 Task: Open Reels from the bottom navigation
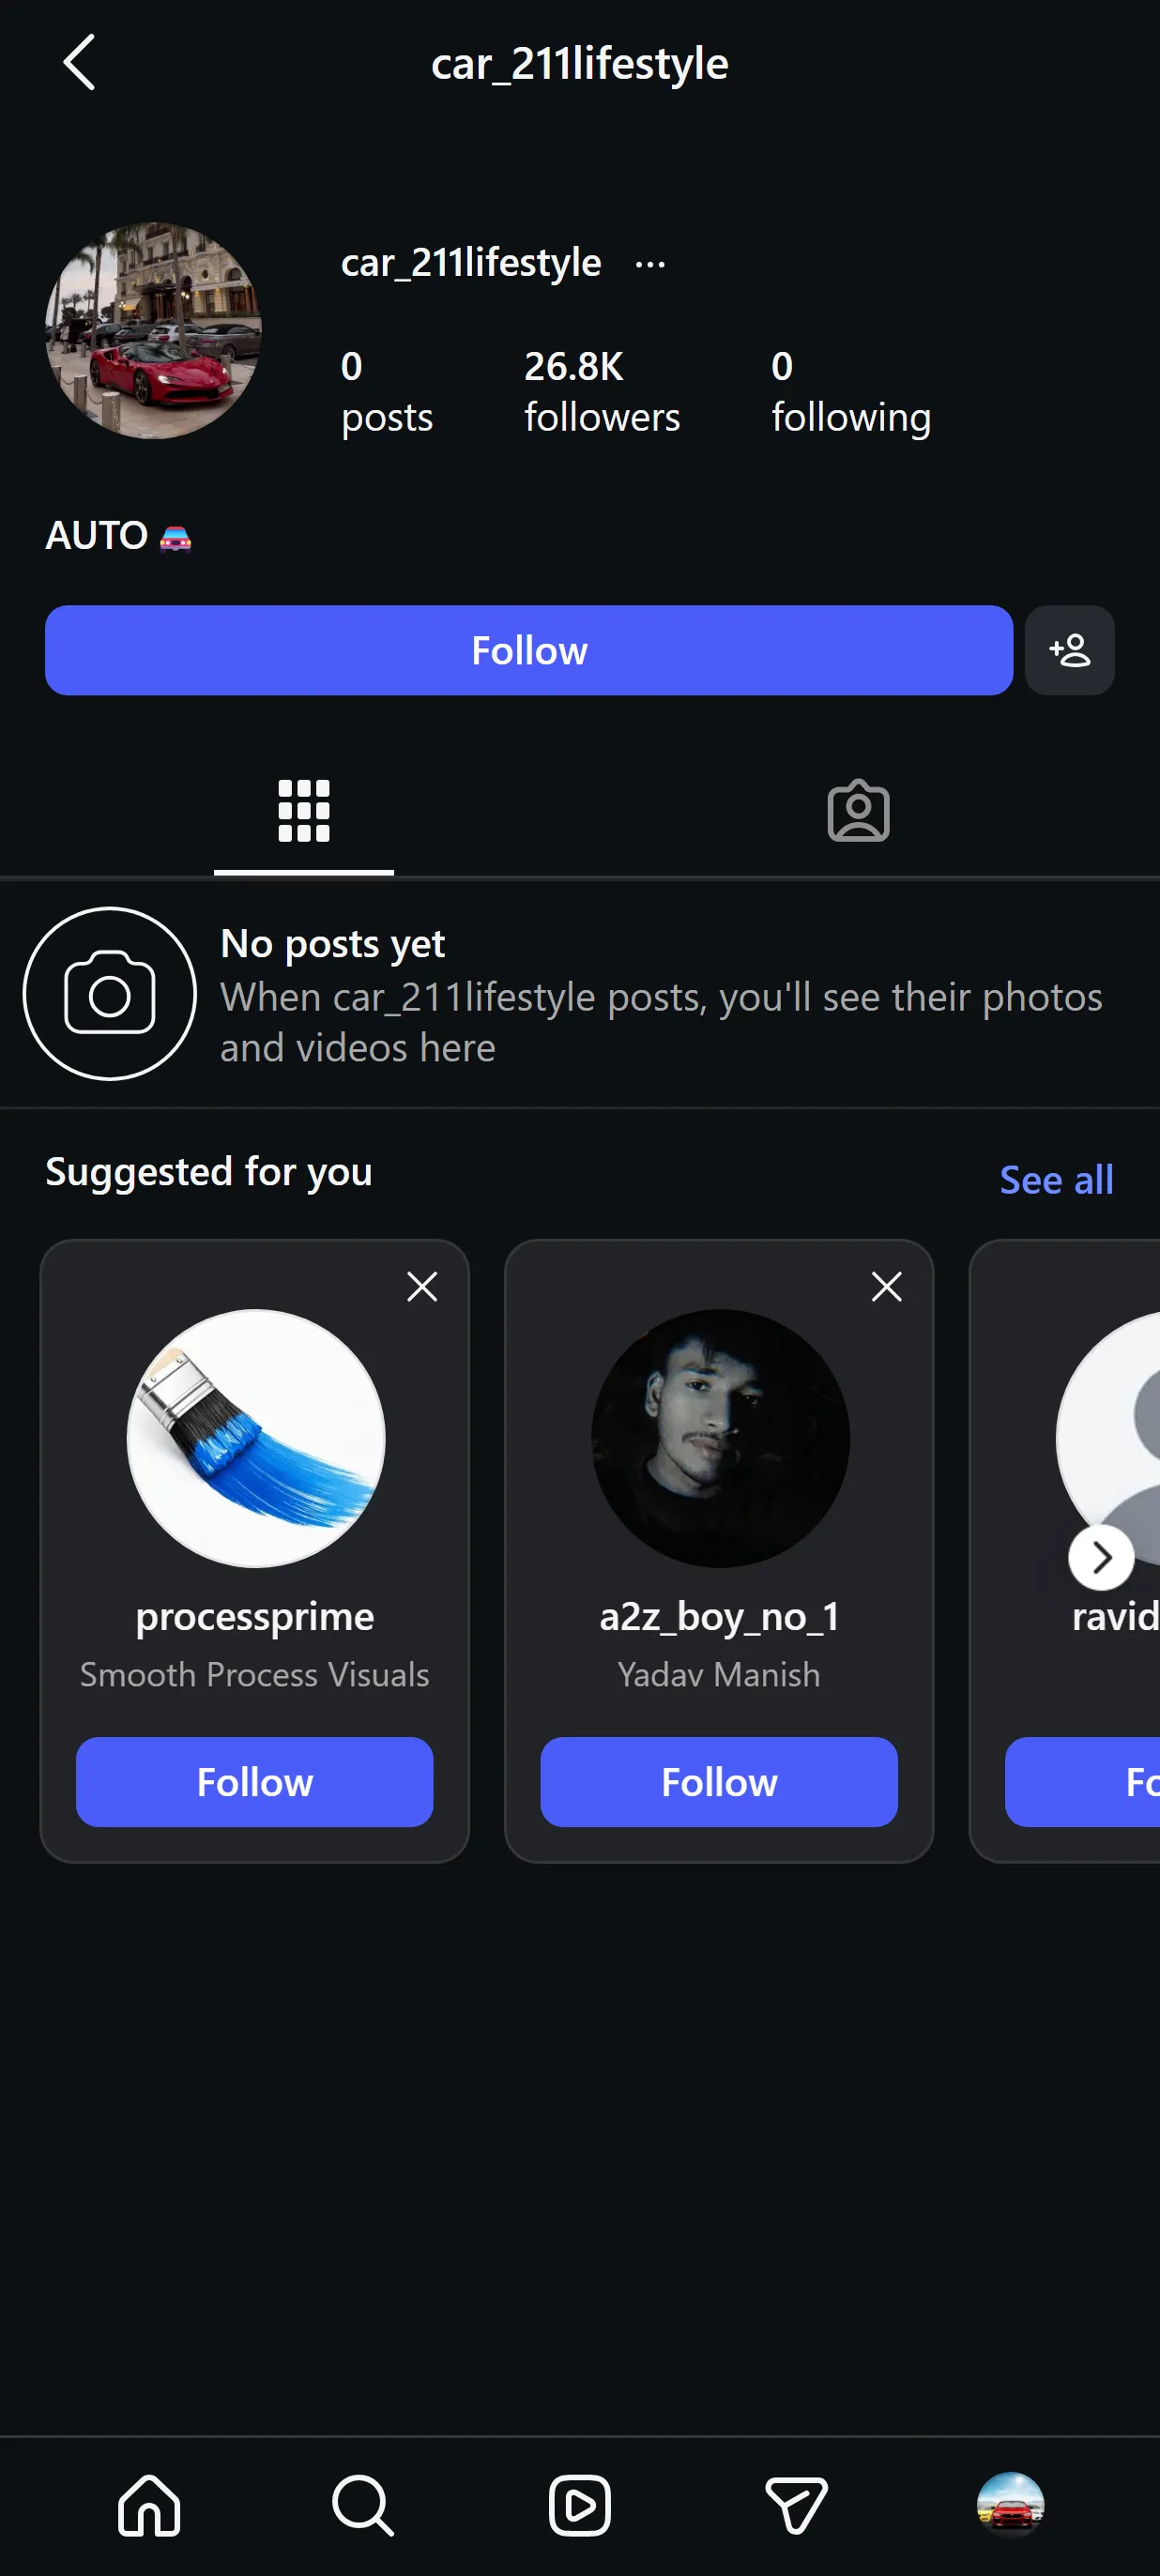[580, 2505]
